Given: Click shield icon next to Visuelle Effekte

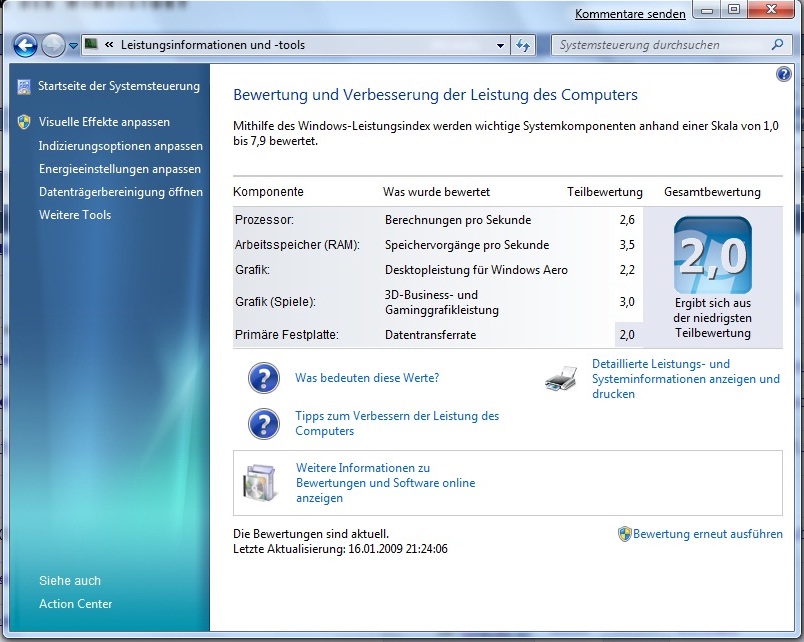Looking at the screenshot, I should (x=24, y=122).
